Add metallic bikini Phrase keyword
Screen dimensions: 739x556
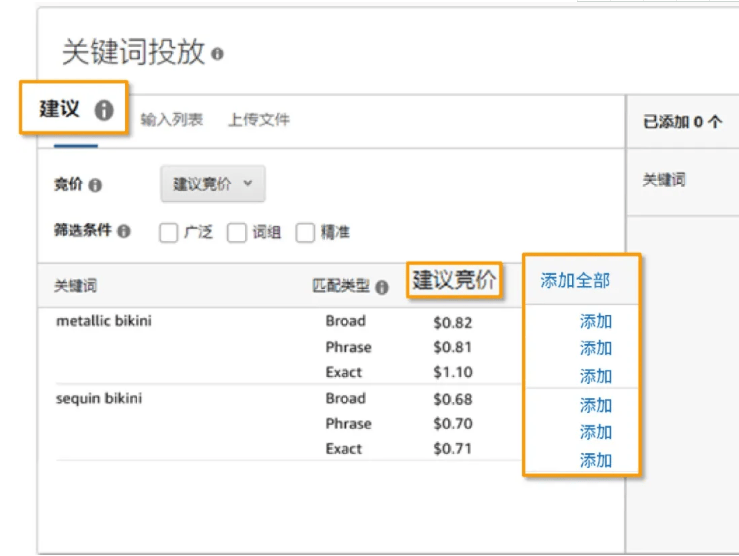tap(596, 348)
